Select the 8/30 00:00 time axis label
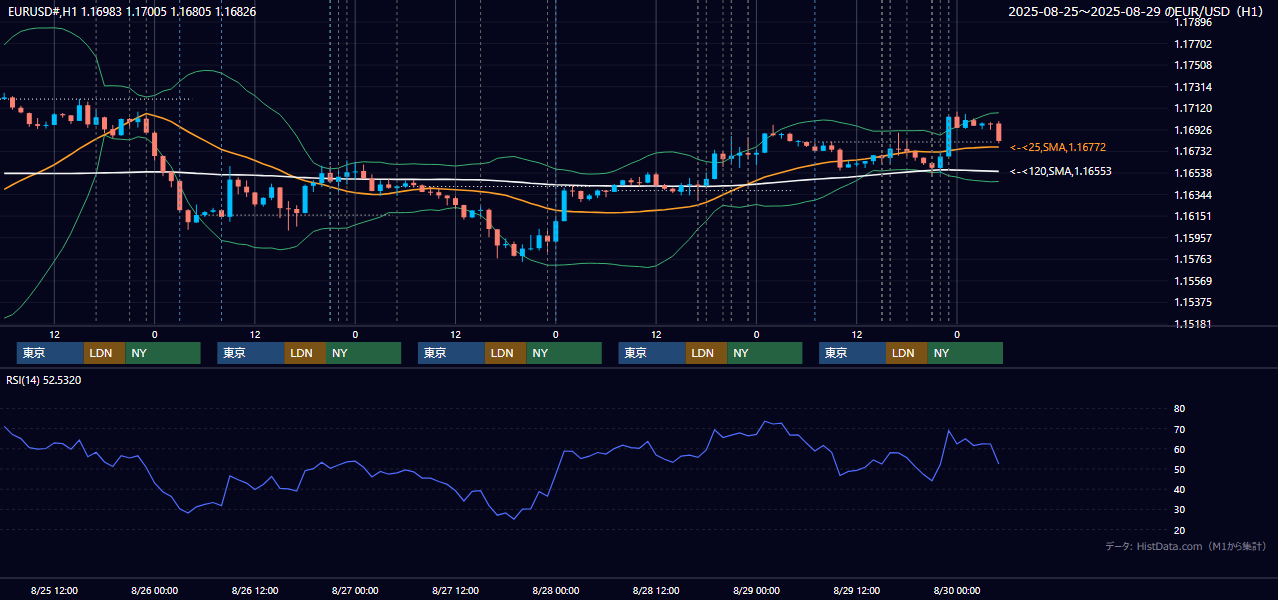 coord(957,590)
